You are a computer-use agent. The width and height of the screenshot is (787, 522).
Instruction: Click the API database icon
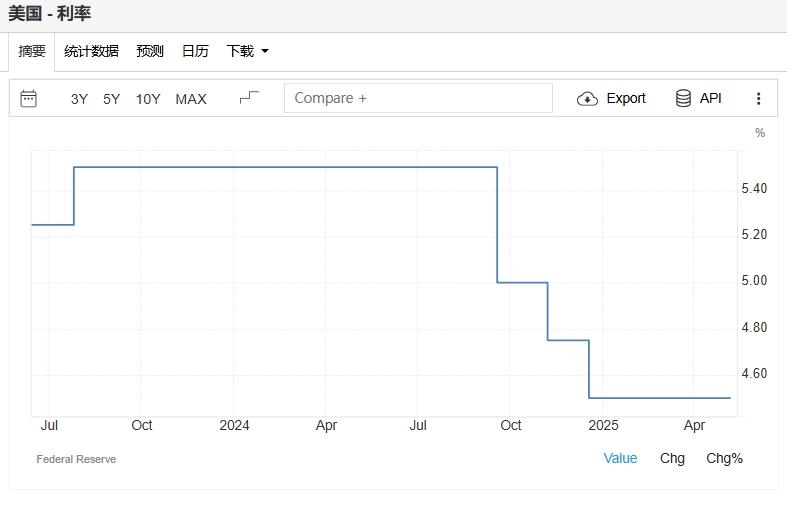(x=684, y=98)
